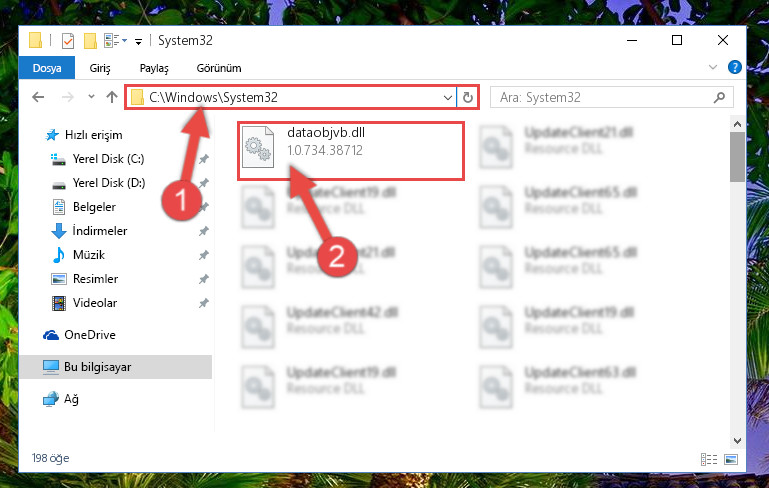Screen dimensions: 769x488
Task: Expand the ribbon with the chevron
Action: point(713,67)
